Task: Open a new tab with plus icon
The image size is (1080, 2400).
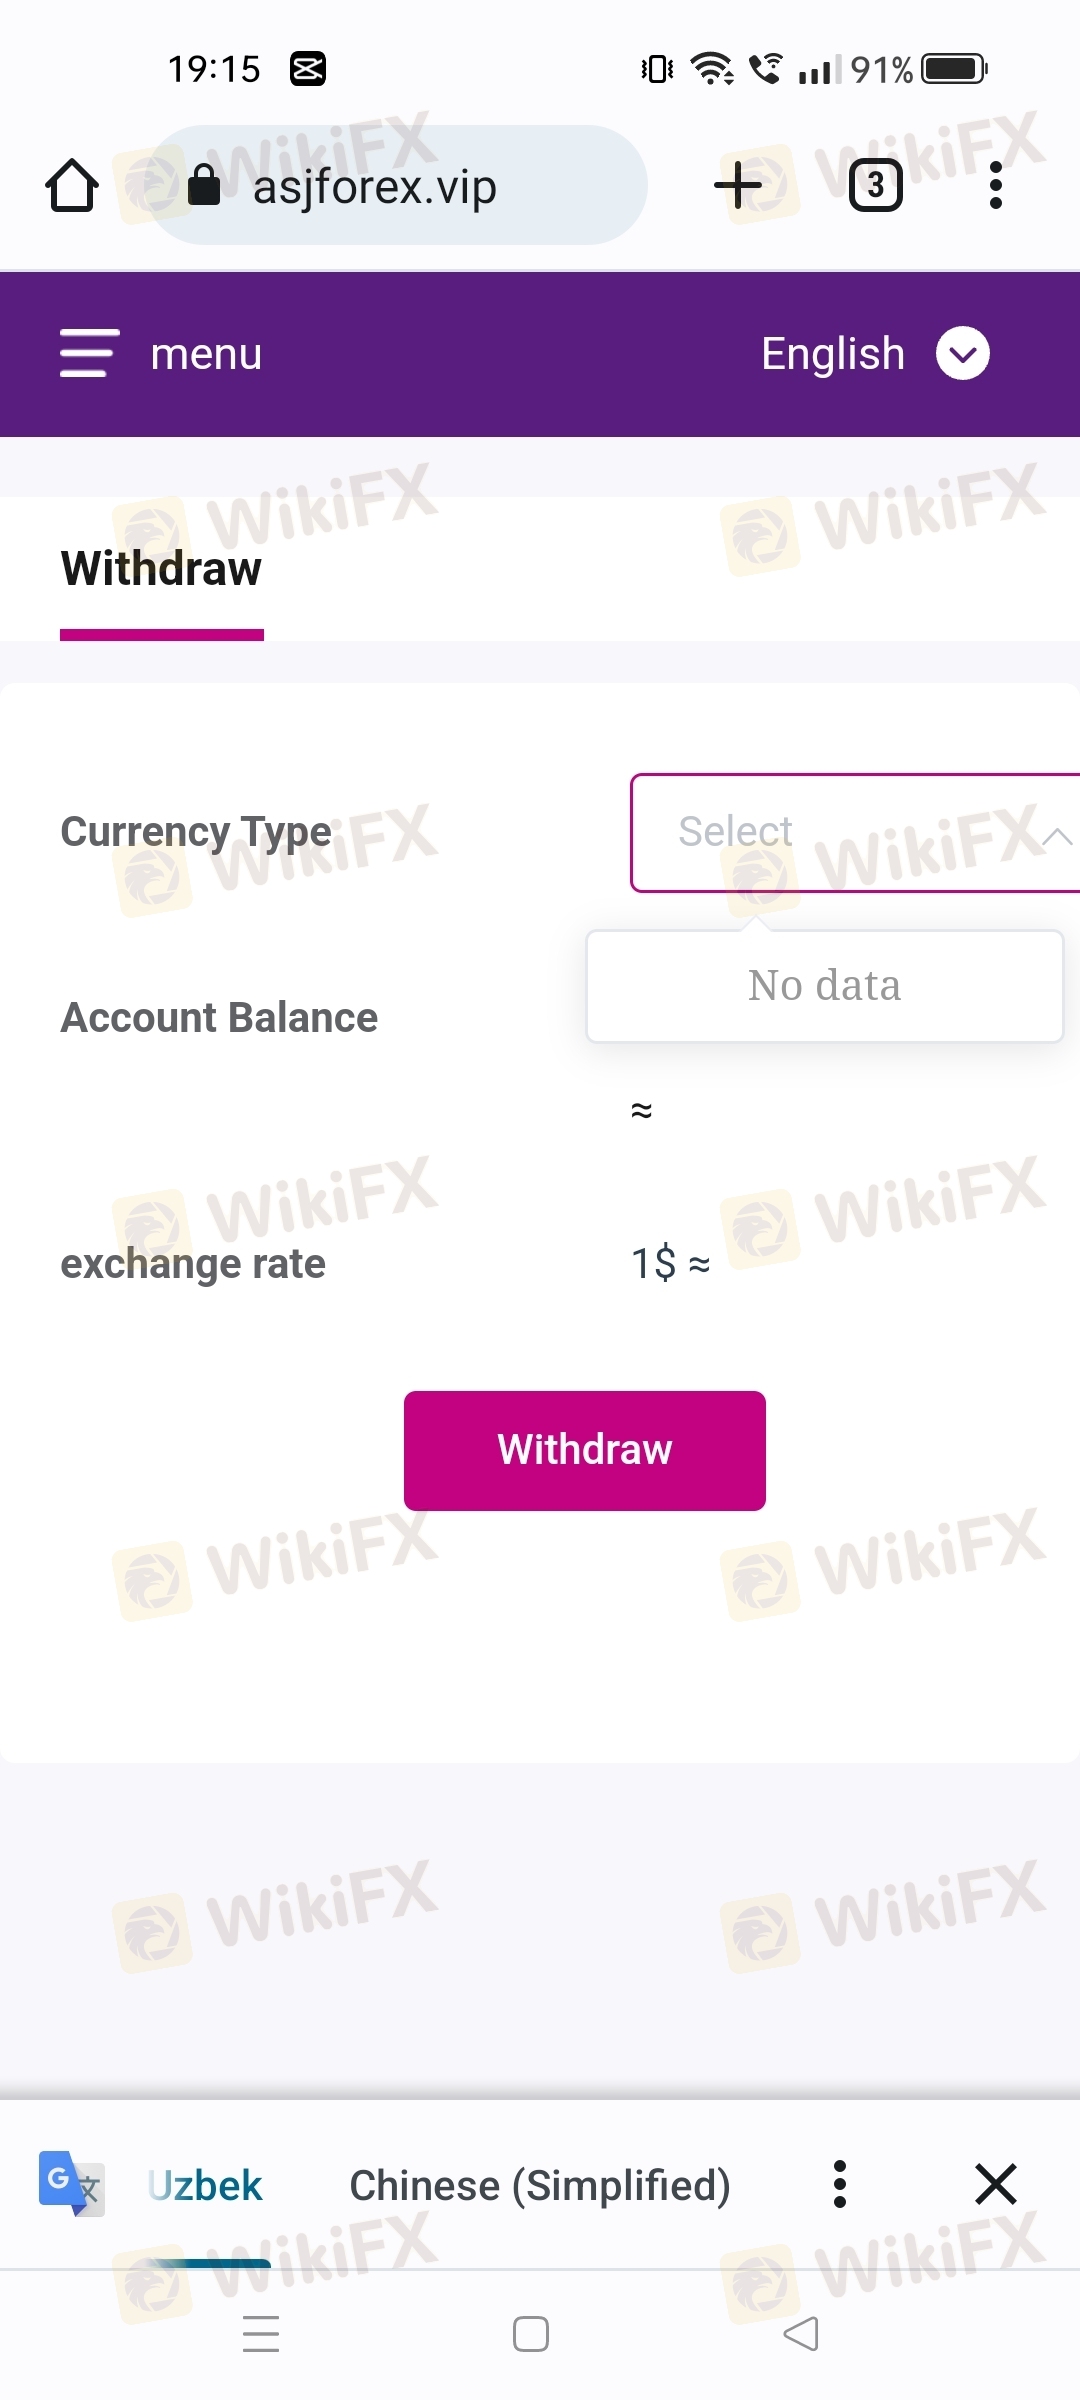Action: [738, 185]
